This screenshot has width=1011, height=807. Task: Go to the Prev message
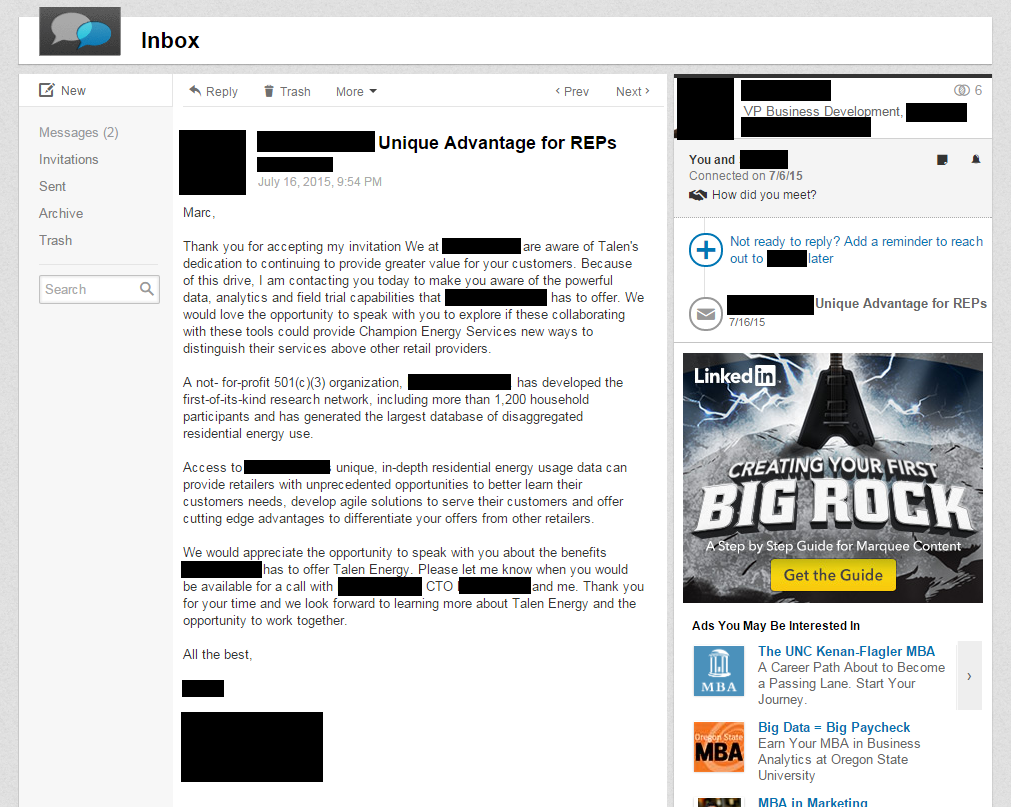click(x=572, y=92)
